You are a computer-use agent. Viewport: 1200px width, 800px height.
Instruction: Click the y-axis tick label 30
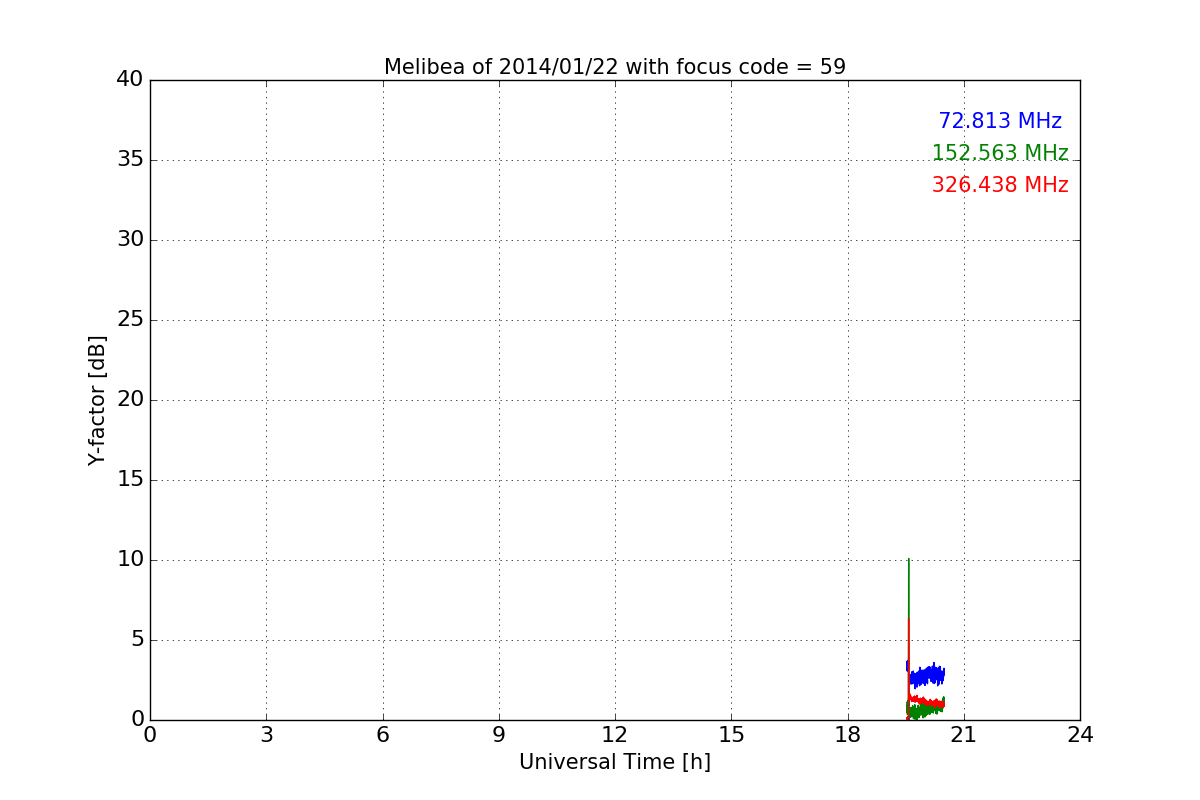click(x=129, y=240)
